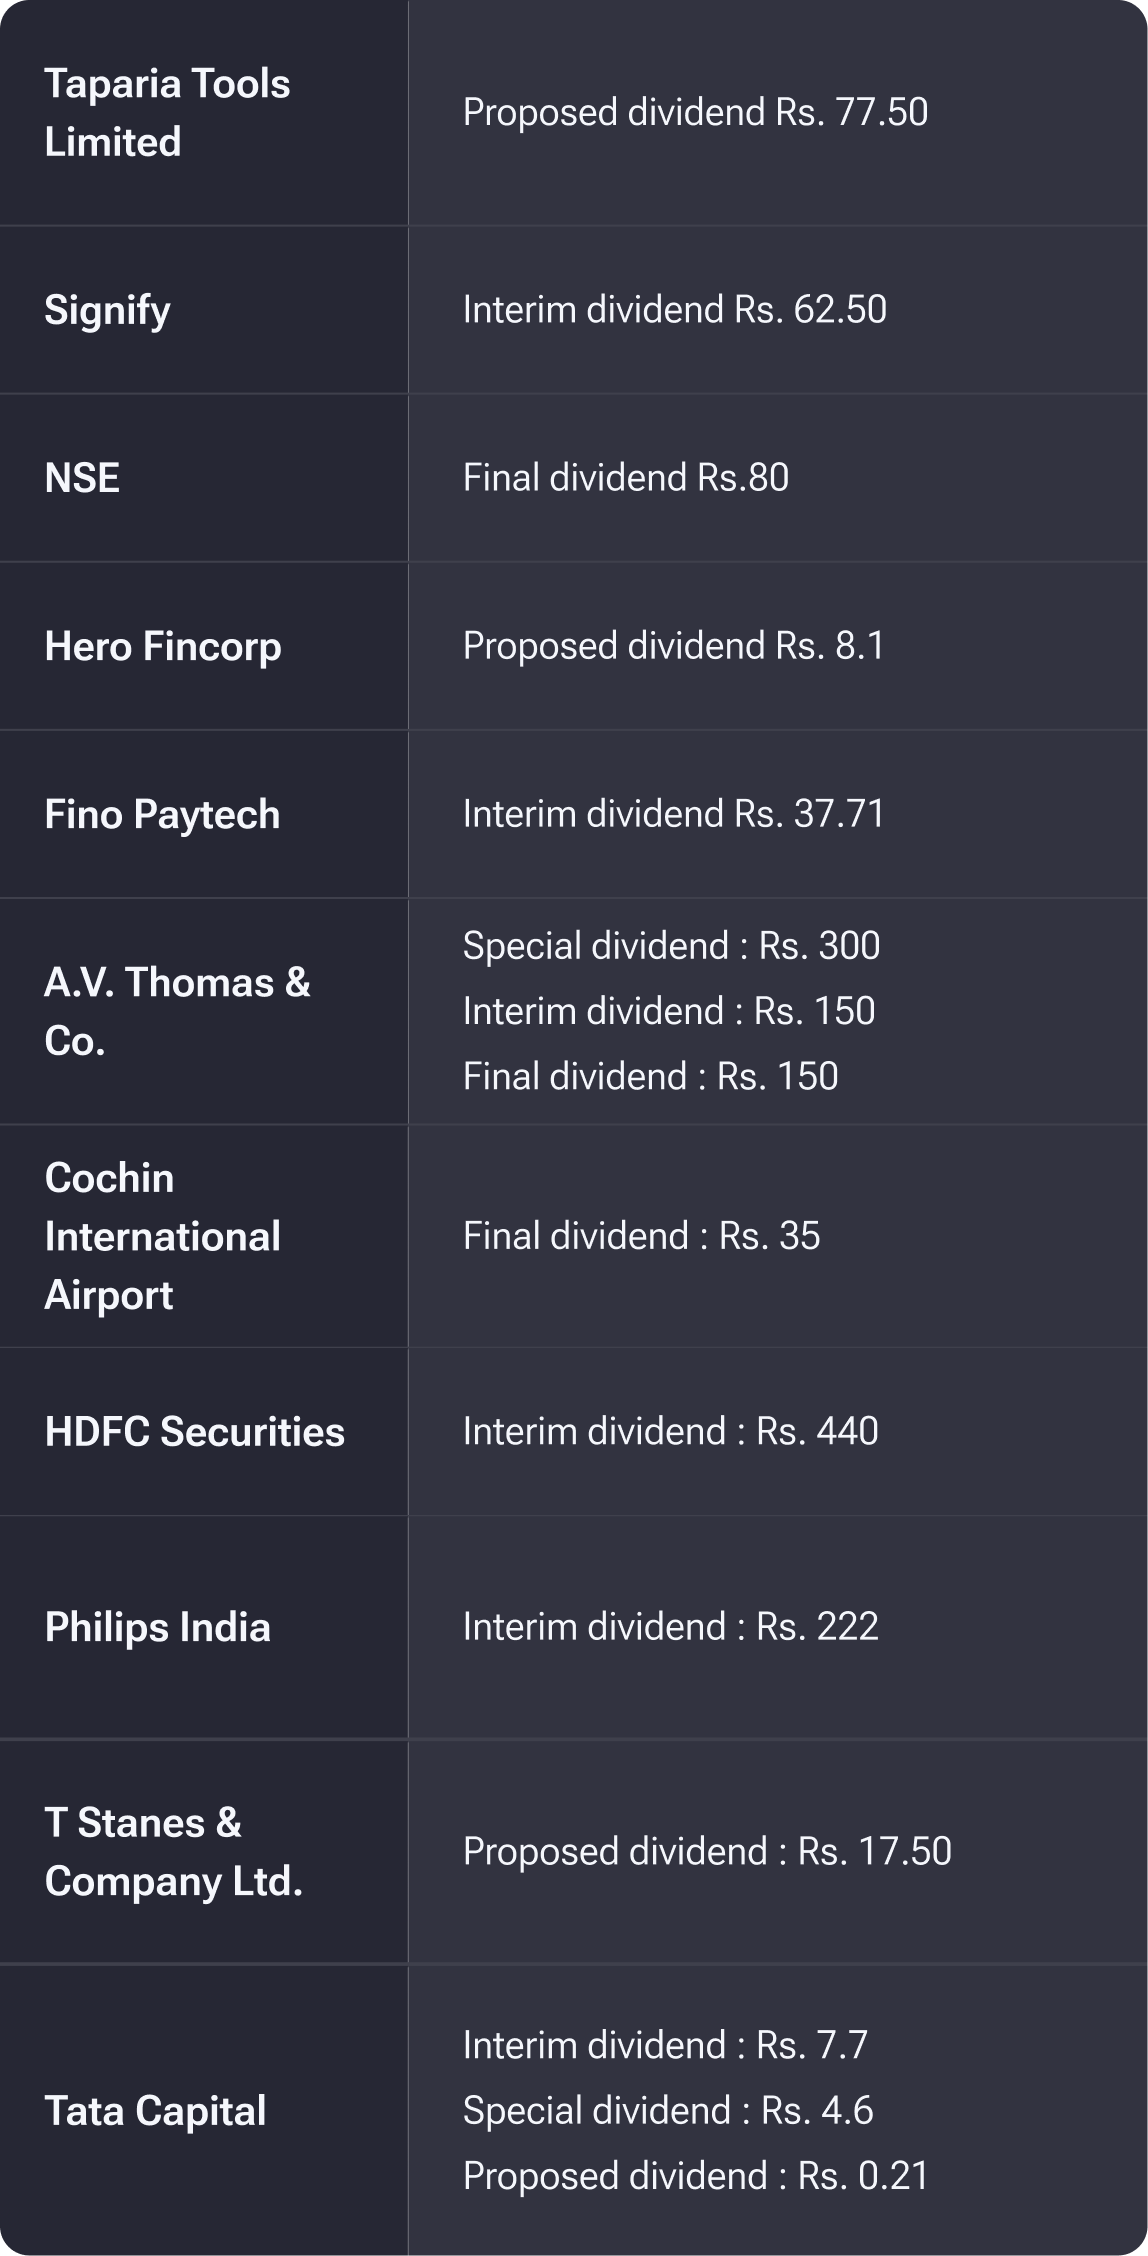Image resolution: width=1148 pixels, height=2256 pixels.
Task: Select Hero Fincorp company name
Action: (163, 646)
